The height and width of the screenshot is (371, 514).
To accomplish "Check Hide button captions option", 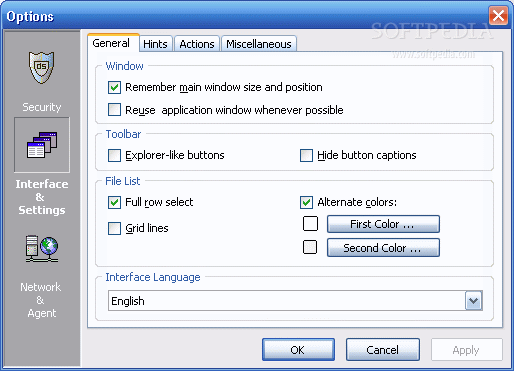I will tap(306, 155).
